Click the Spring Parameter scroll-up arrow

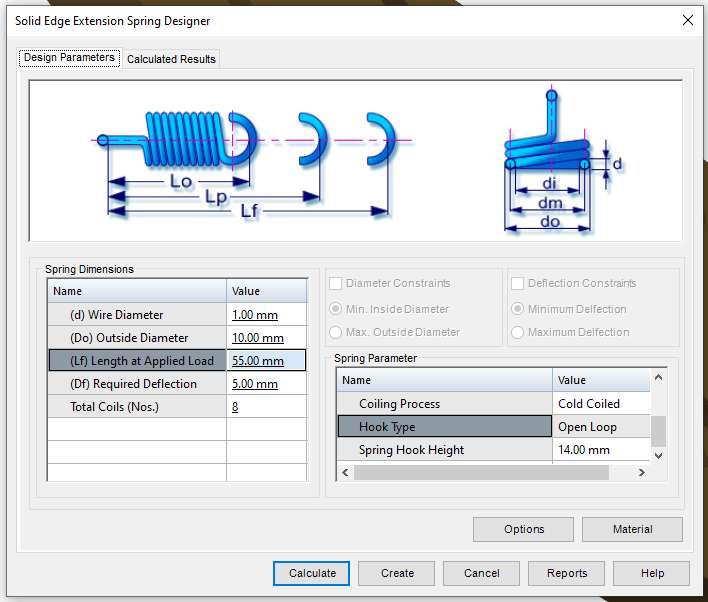point(658,377)
